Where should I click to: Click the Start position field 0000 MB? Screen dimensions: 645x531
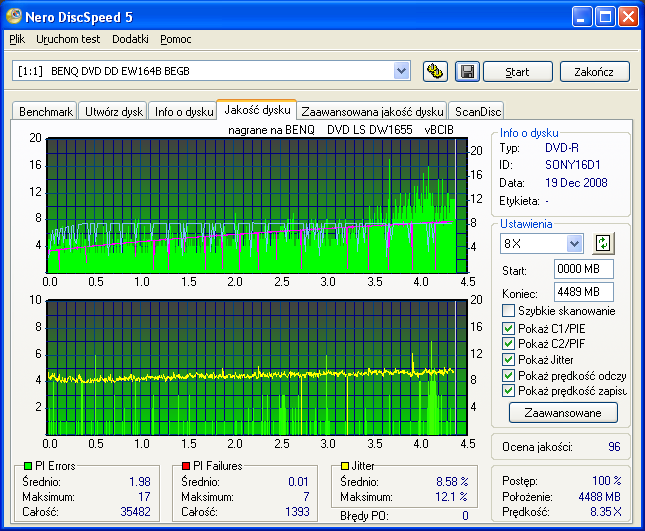coord(584,269)
